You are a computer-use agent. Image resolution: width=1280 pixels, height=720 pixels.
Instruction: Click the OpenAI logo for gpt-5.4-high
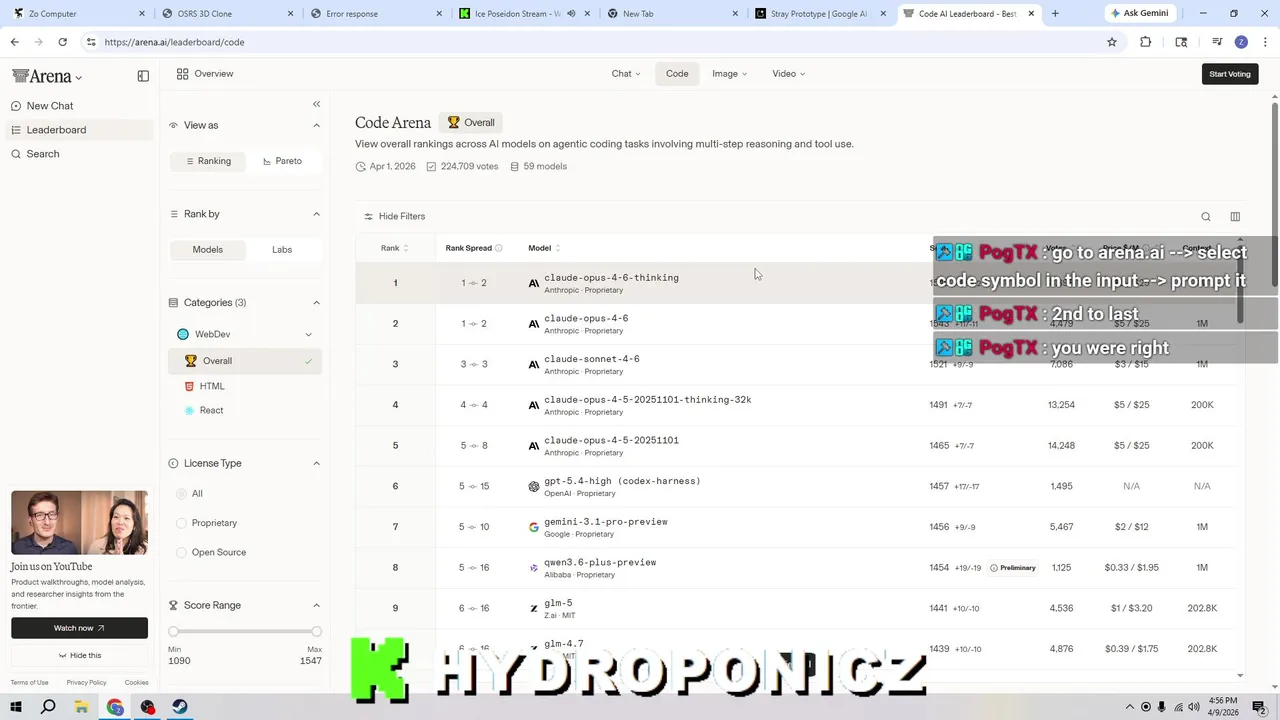click(534, 487)
